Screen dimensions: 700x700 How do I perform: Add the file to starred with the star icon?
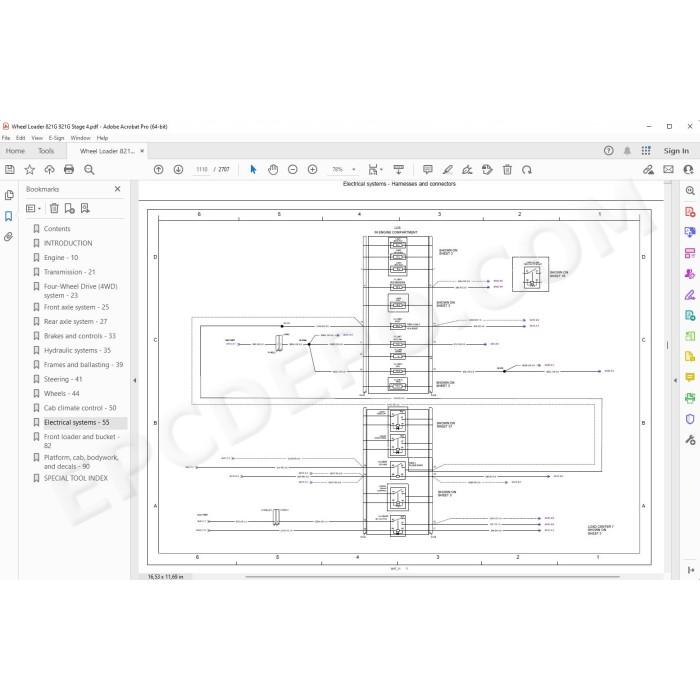point(29,170)
